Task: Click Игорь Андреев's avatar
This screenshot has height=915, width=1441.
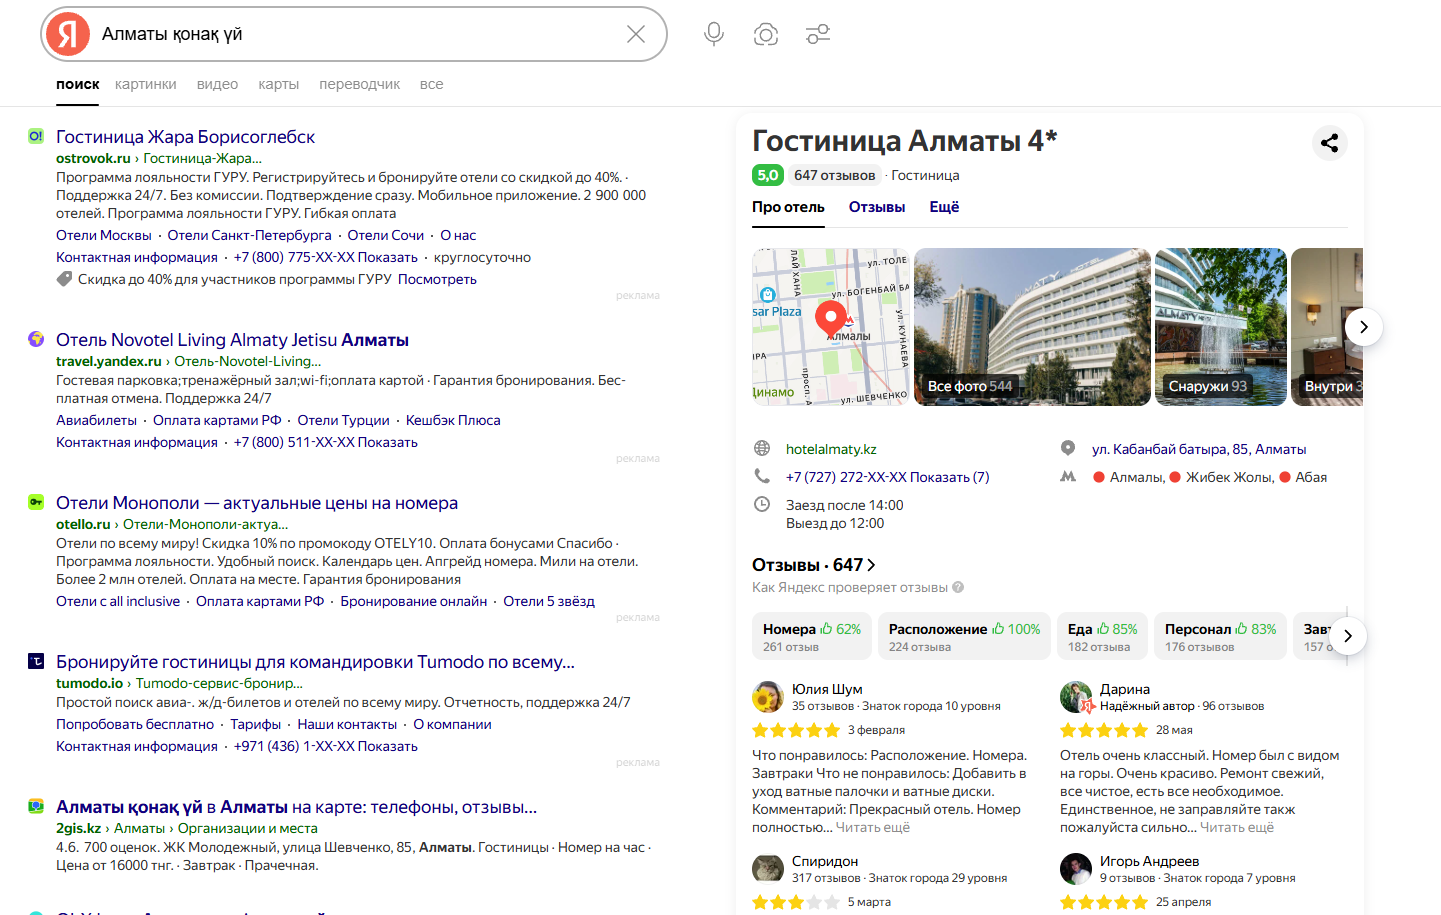Action: point(1076,869)
